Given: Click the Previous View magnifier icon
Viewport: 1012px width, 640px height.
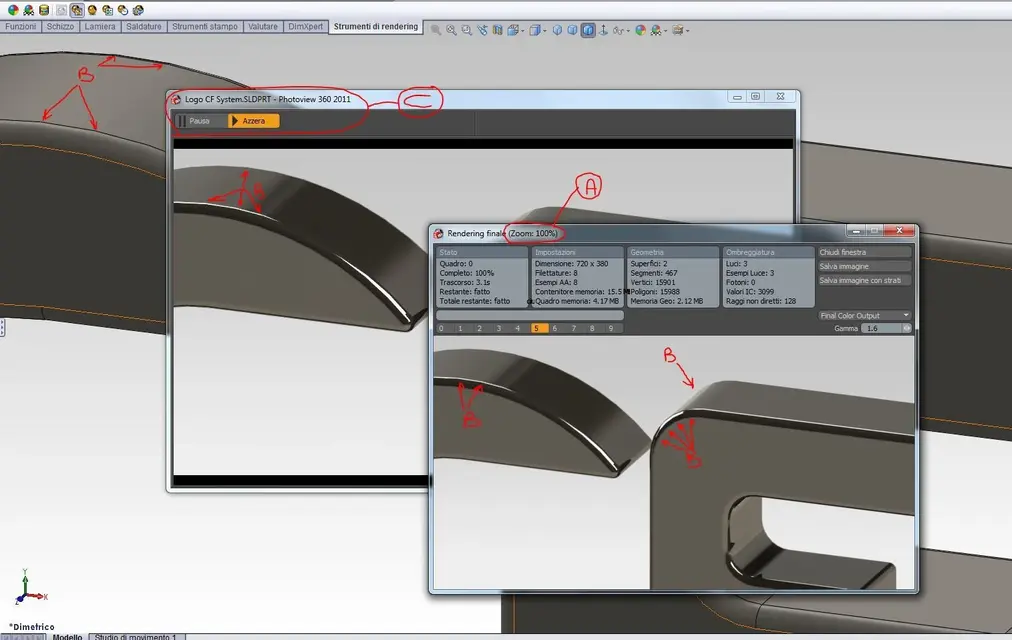Looking at the screenshot, I should pos(467,30).
